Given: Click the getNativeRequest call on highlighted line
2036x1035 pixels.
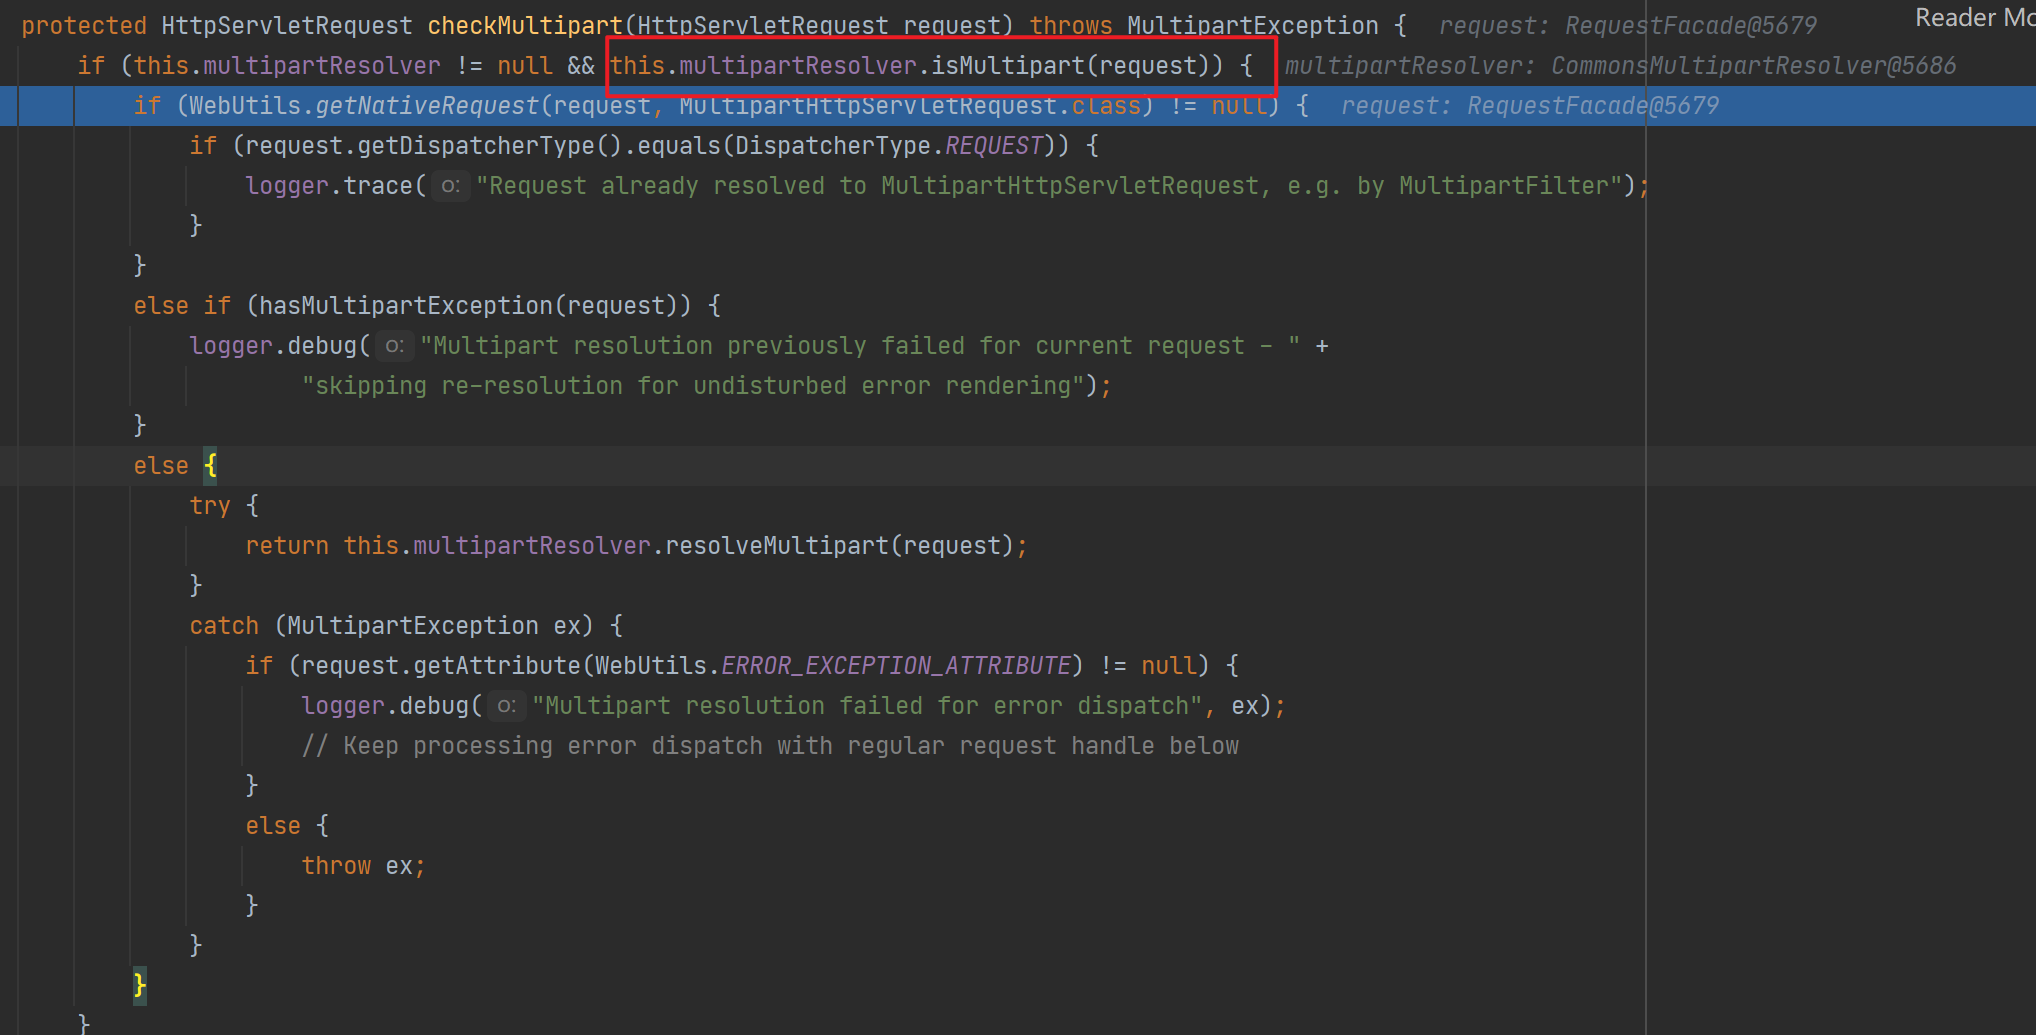Looking at the screenshot, I should pos(427,106).
